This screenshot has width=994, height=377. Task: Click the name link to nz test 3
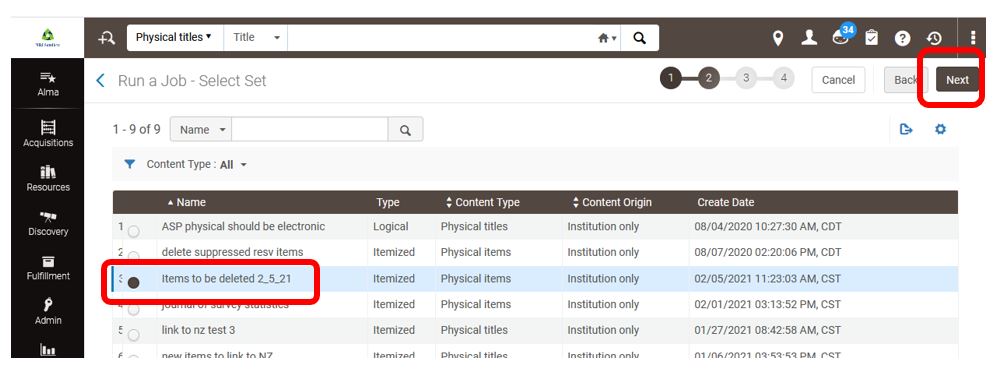pos(198,330)
